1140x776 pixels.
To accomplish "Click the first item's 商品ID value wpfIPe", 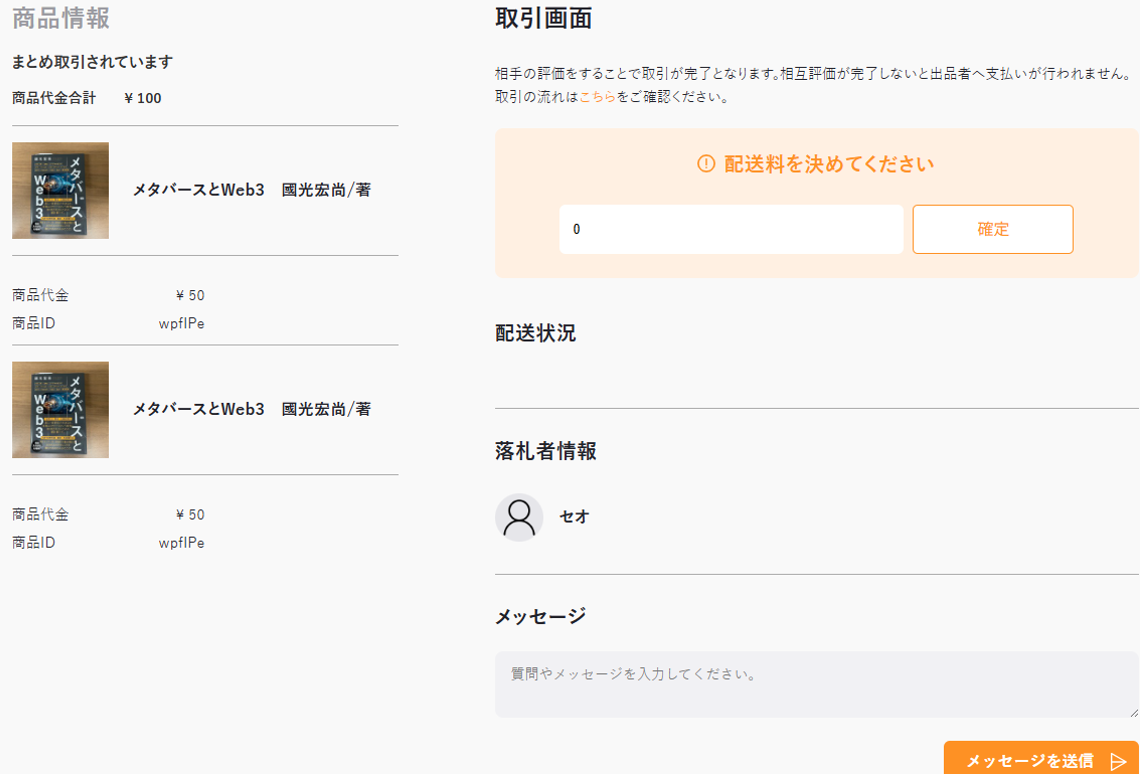I will tap(181, 323).
